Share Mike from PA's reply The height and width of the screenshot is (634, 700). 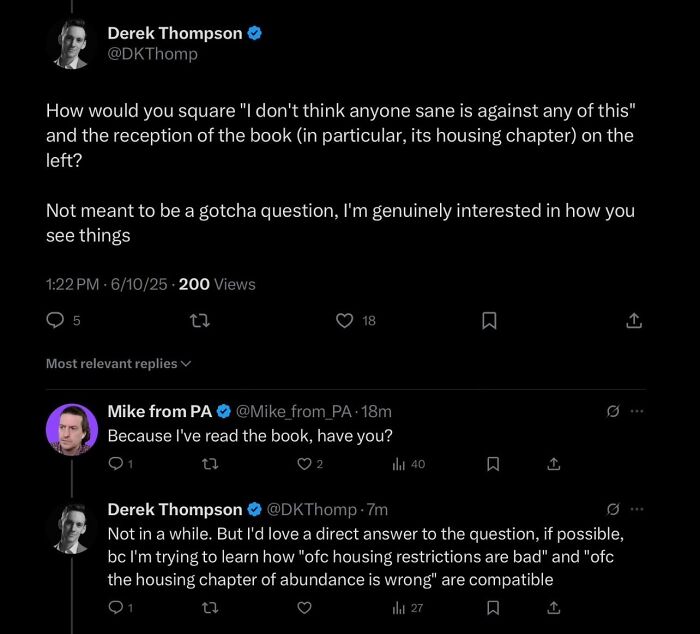553,464
